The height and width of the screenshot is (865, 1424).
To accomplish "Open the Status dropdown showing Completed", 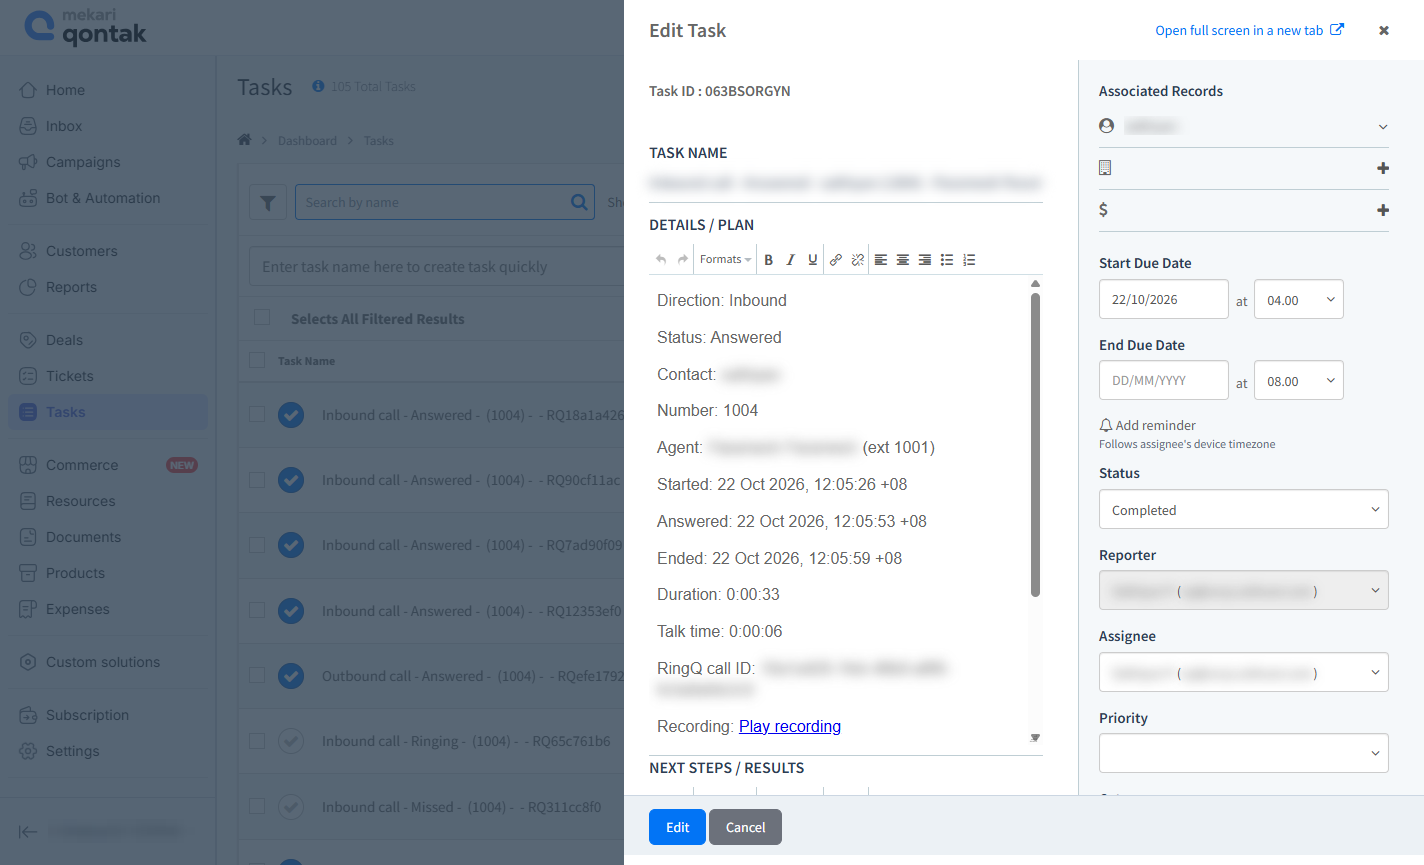I will tap(1243, 510).
